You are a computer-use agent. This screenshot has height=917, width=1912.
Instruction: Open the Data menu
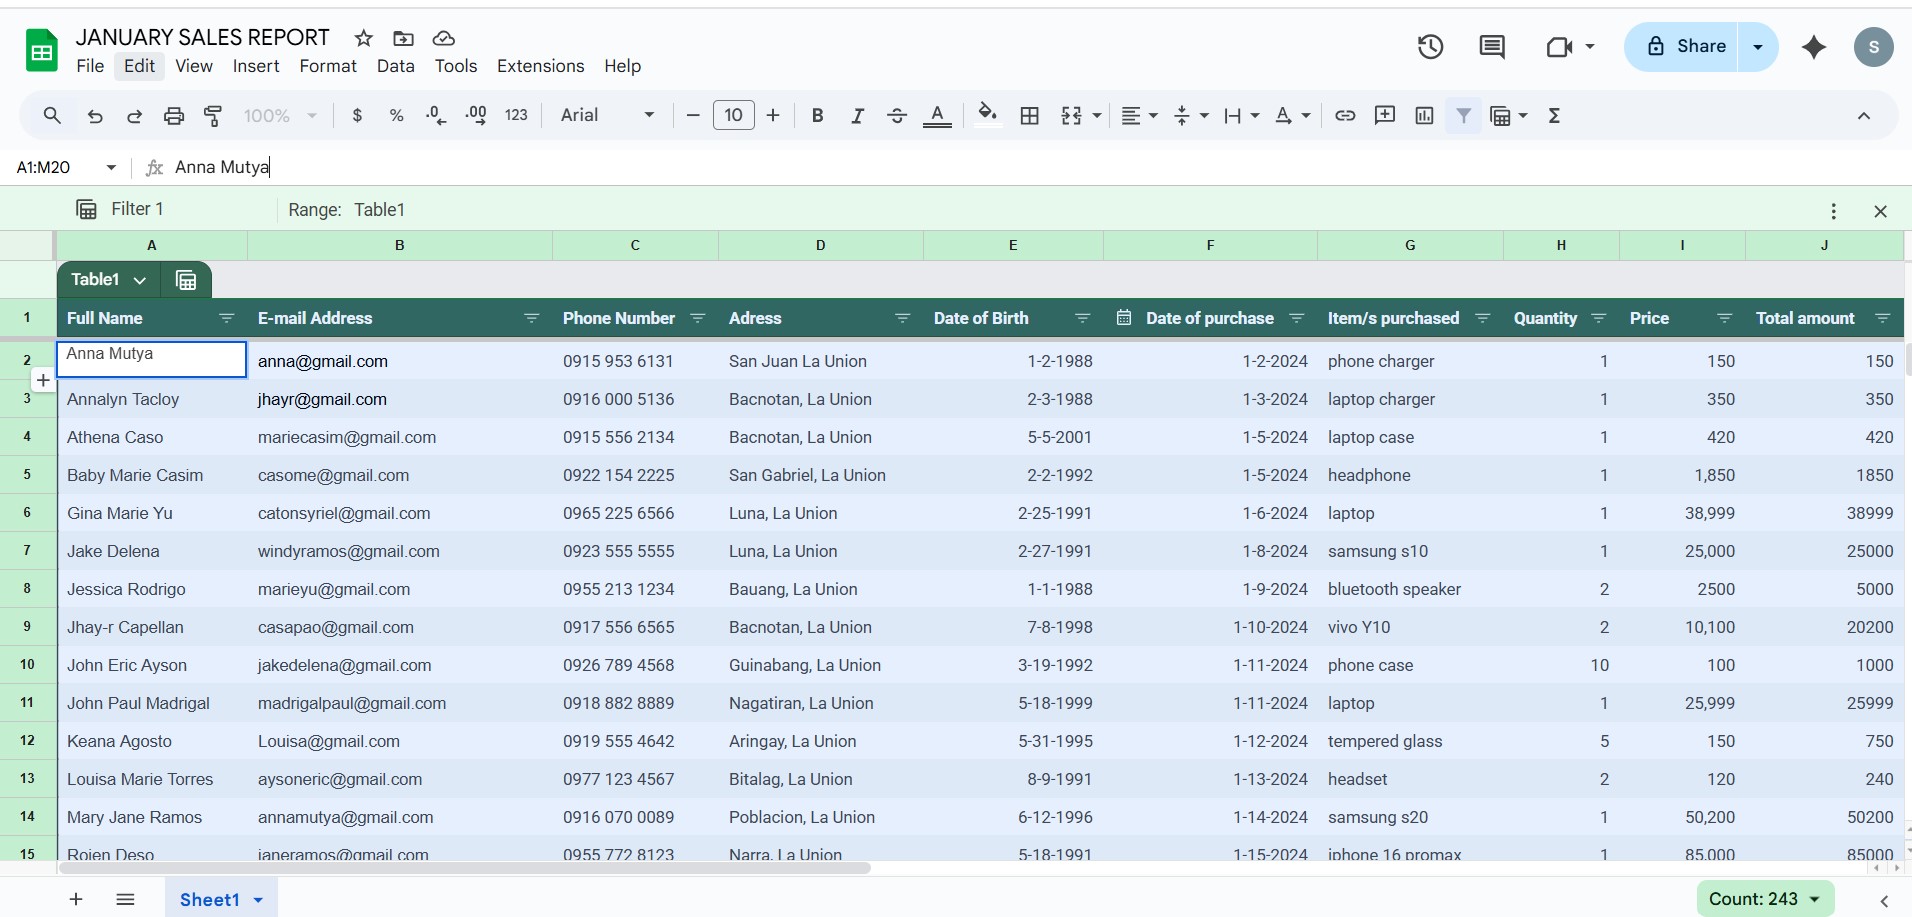[396, 66]
